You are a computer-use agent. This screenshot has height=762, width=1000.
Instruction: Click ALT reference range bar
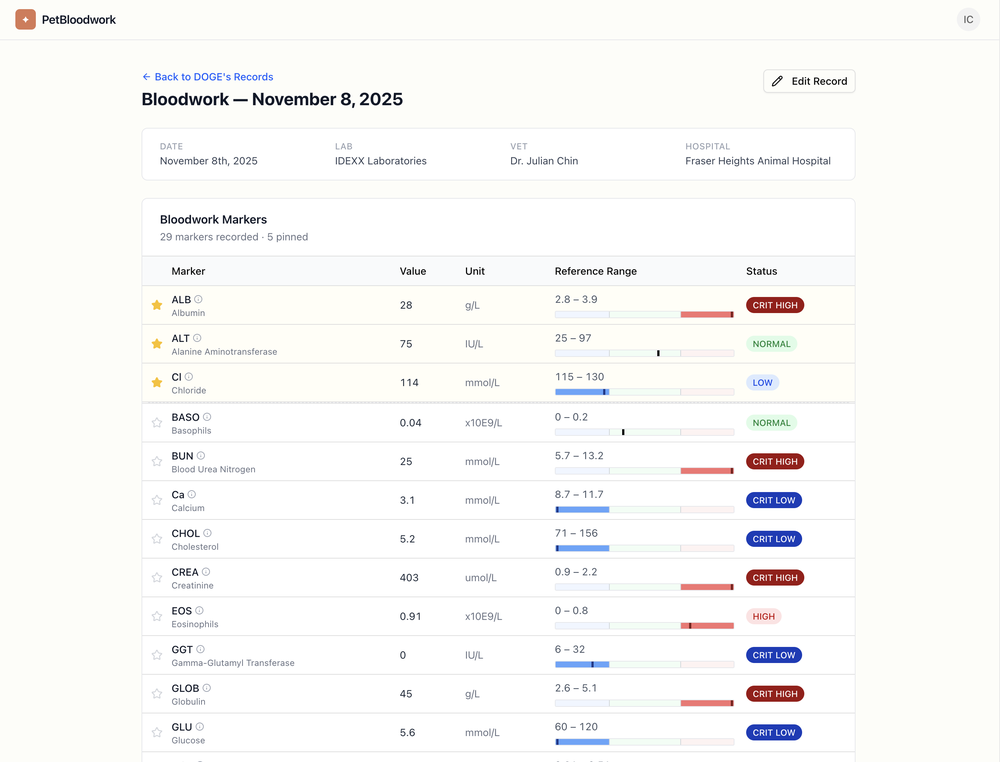tap(644, 353)
